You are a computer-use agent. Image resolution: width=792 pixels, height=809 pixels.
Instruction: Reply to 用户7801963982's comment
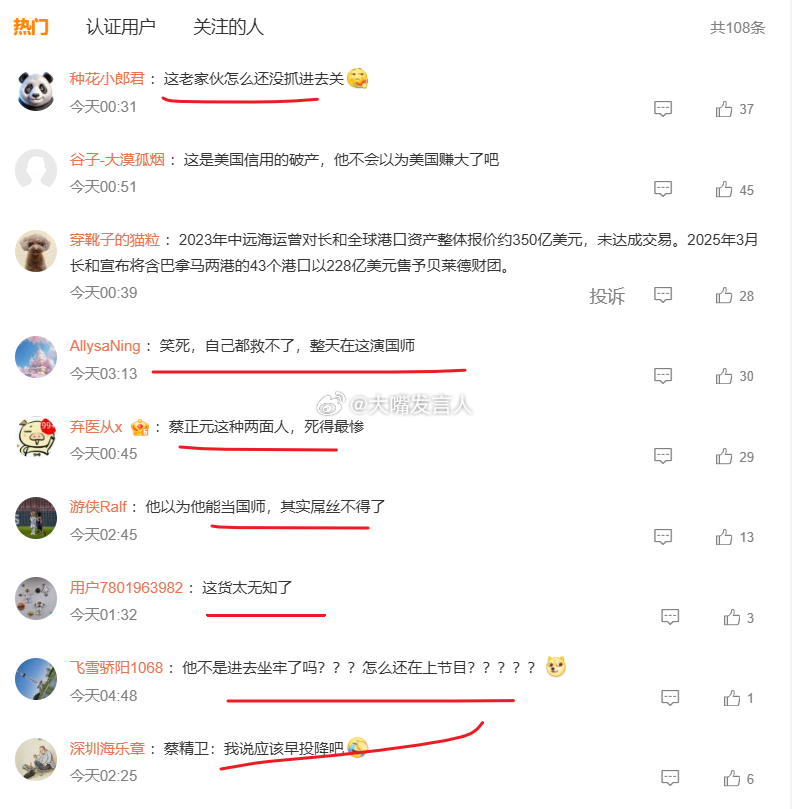670,617
